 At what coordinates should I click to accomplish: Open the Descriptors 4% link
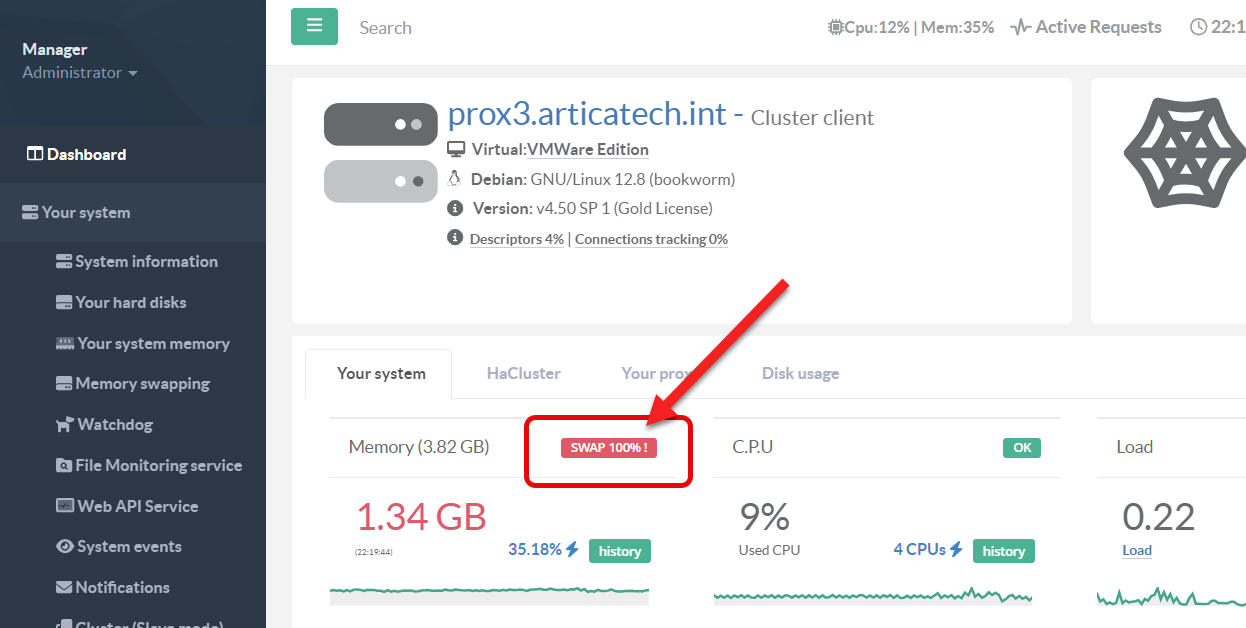[x=516, y=240]
